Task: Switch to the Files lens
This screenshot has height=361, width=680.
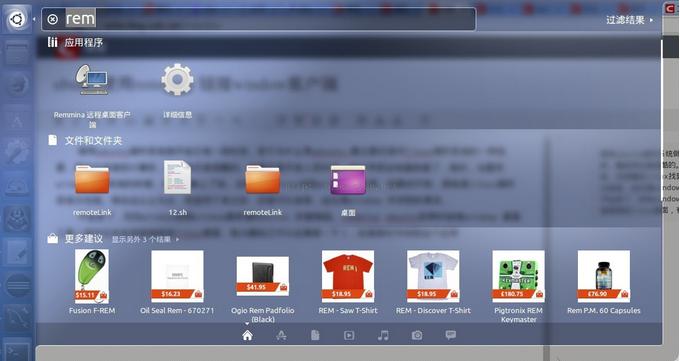Action: (x=315, y=335)
